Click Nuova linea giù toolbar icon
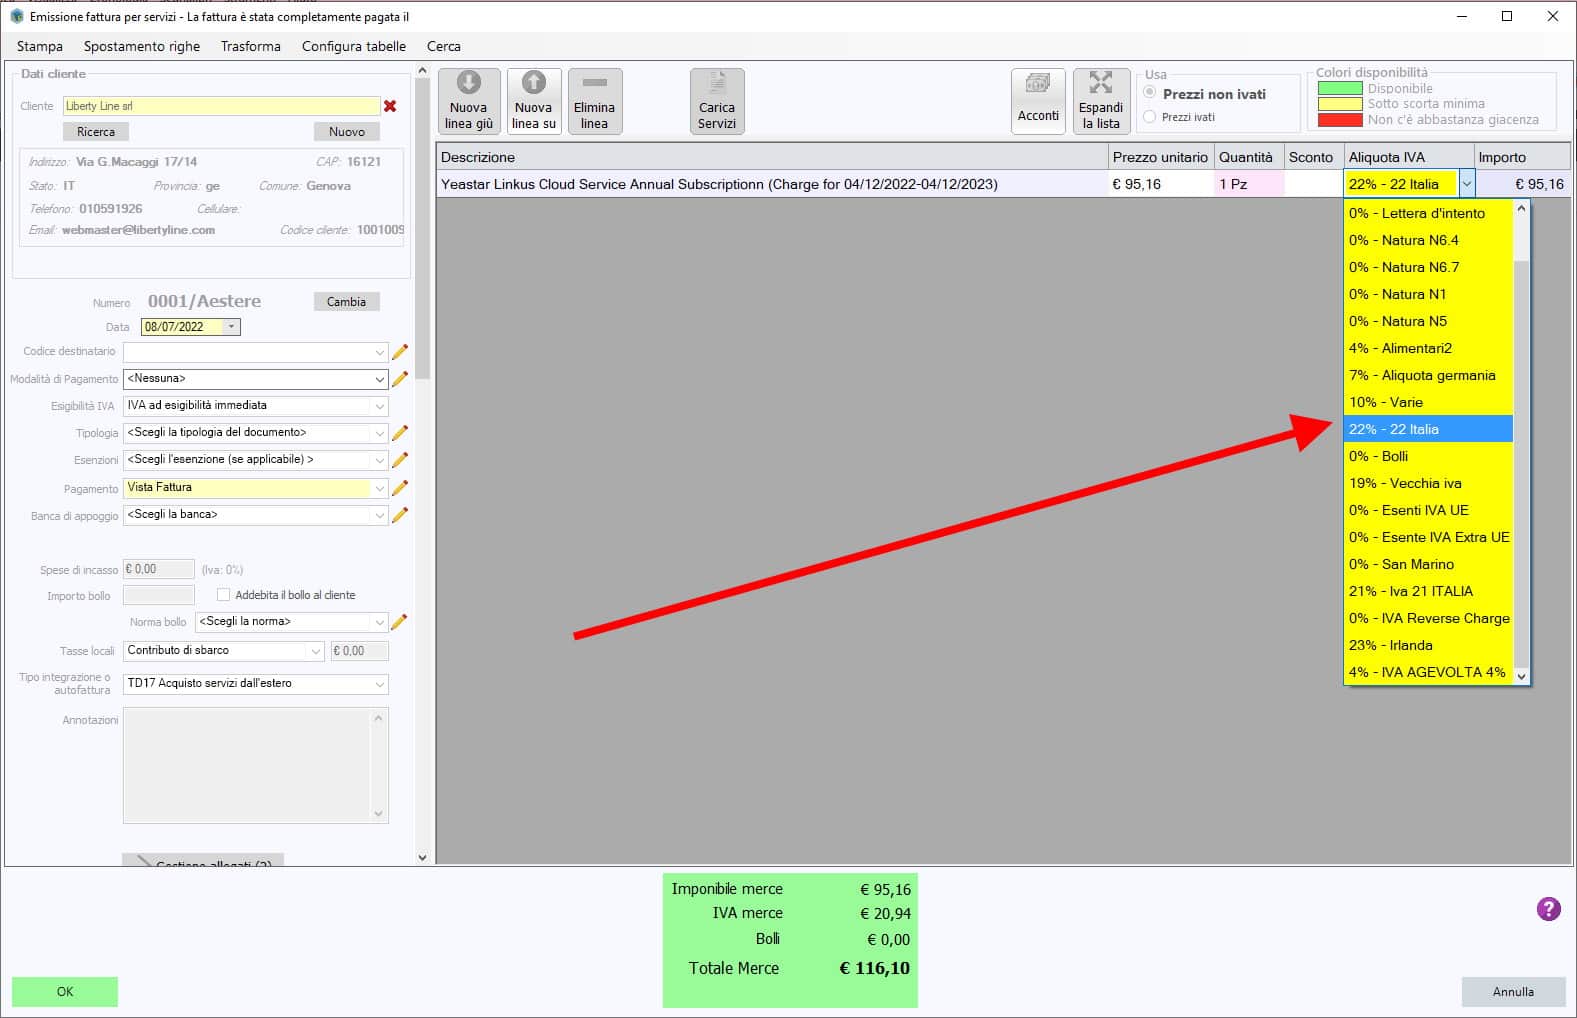The width and height of the screenshot is (1577, 1018). coord(469,101)
